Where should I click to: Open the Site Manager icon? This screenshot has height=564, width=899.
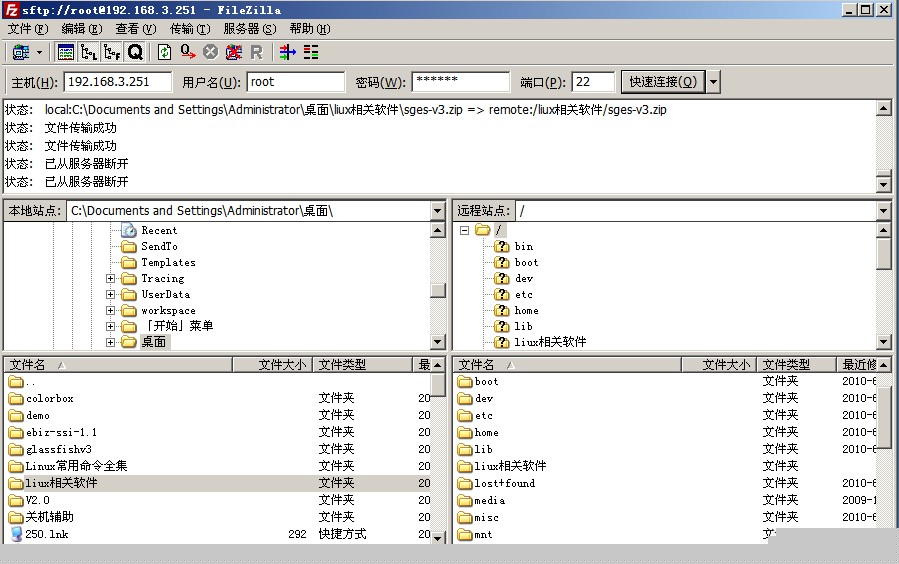click(21, 53)
